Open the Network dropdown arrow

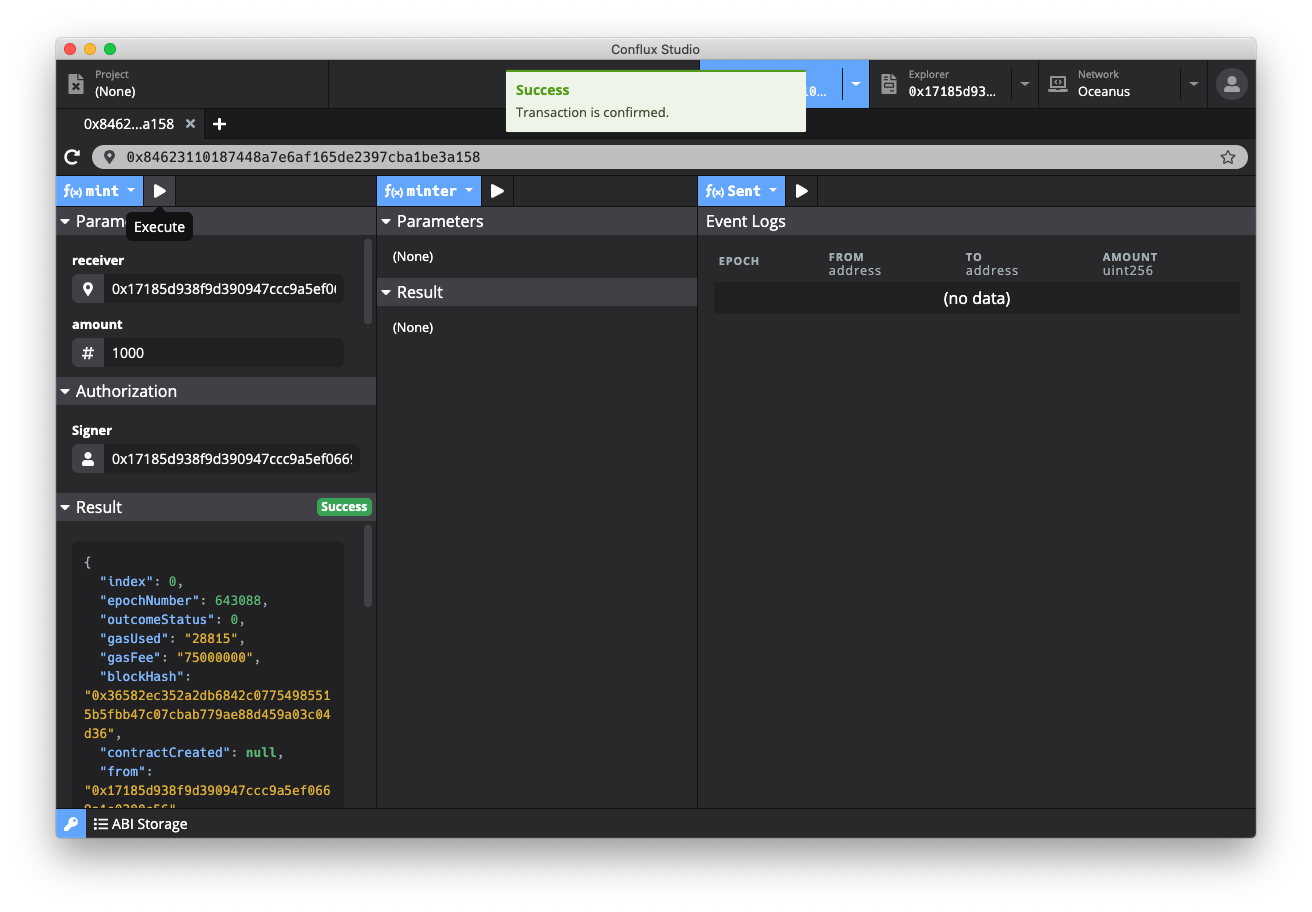(x=1193, y=84)
